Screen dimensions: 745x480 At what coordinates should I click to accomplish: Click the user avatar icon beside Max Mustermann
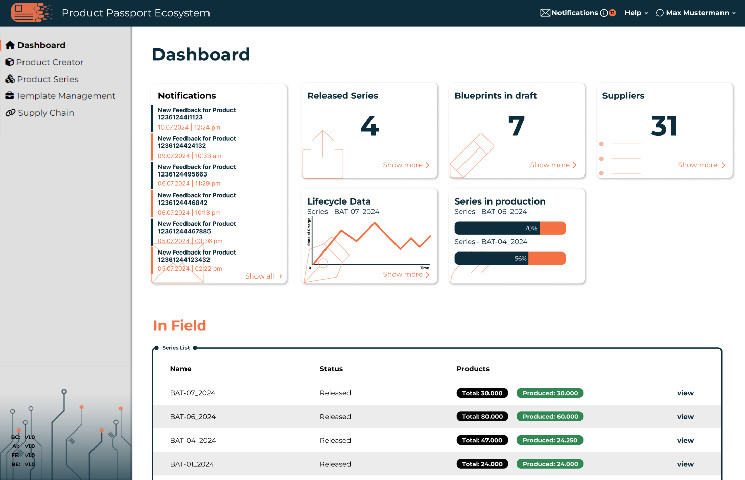click(659, 13)
